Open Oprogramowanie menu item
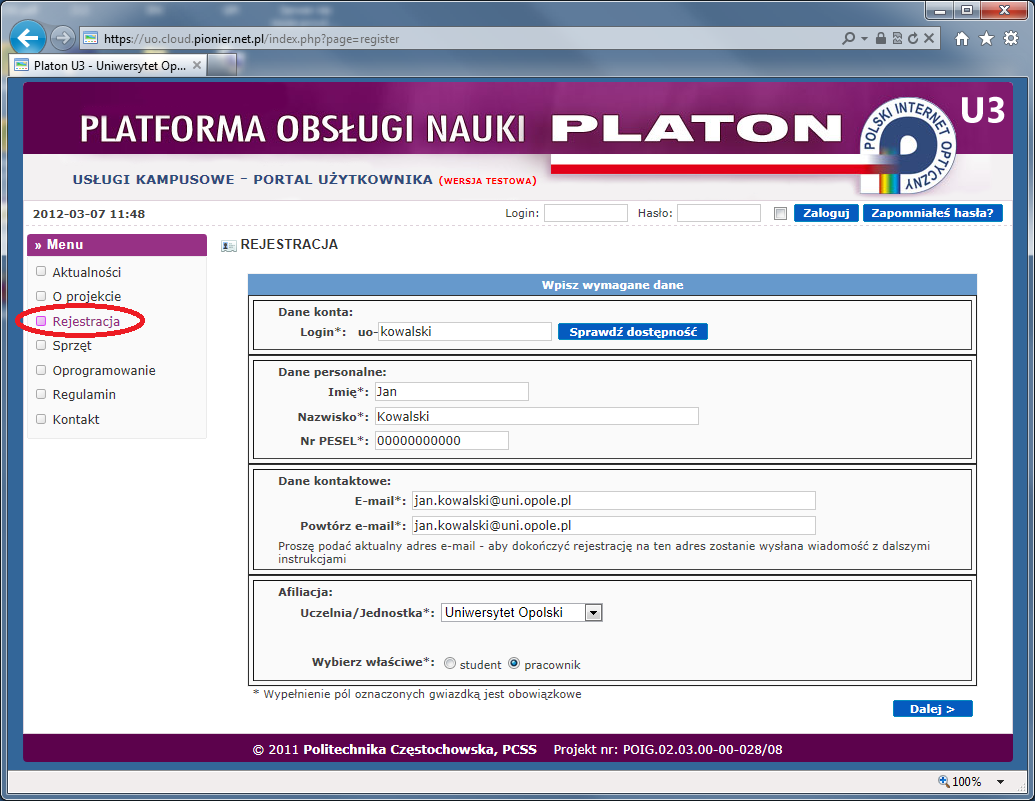The image size is (1035, 801). 104,370
